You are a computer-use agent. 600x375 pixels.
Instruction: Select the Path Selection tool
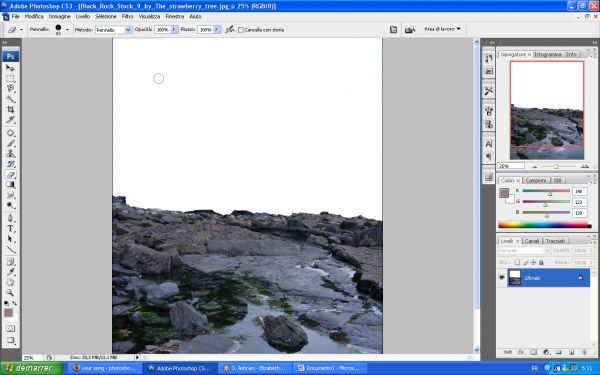(10, 239)
